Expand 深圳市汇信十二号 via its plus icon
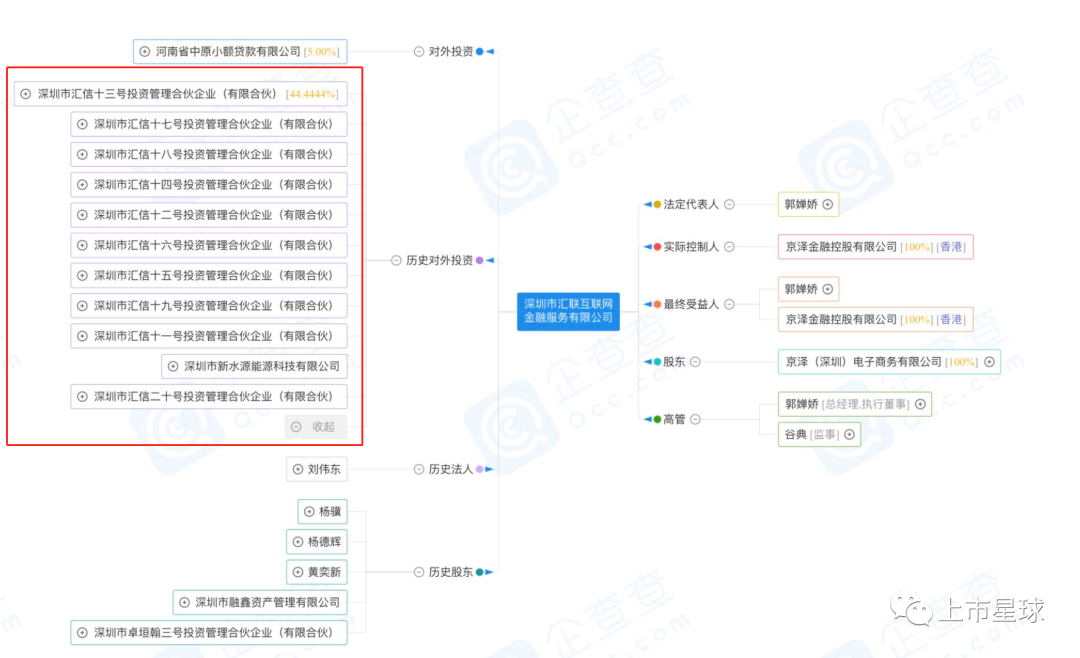Viewport: 1080px width, 658px height. (x=82, y=215)
